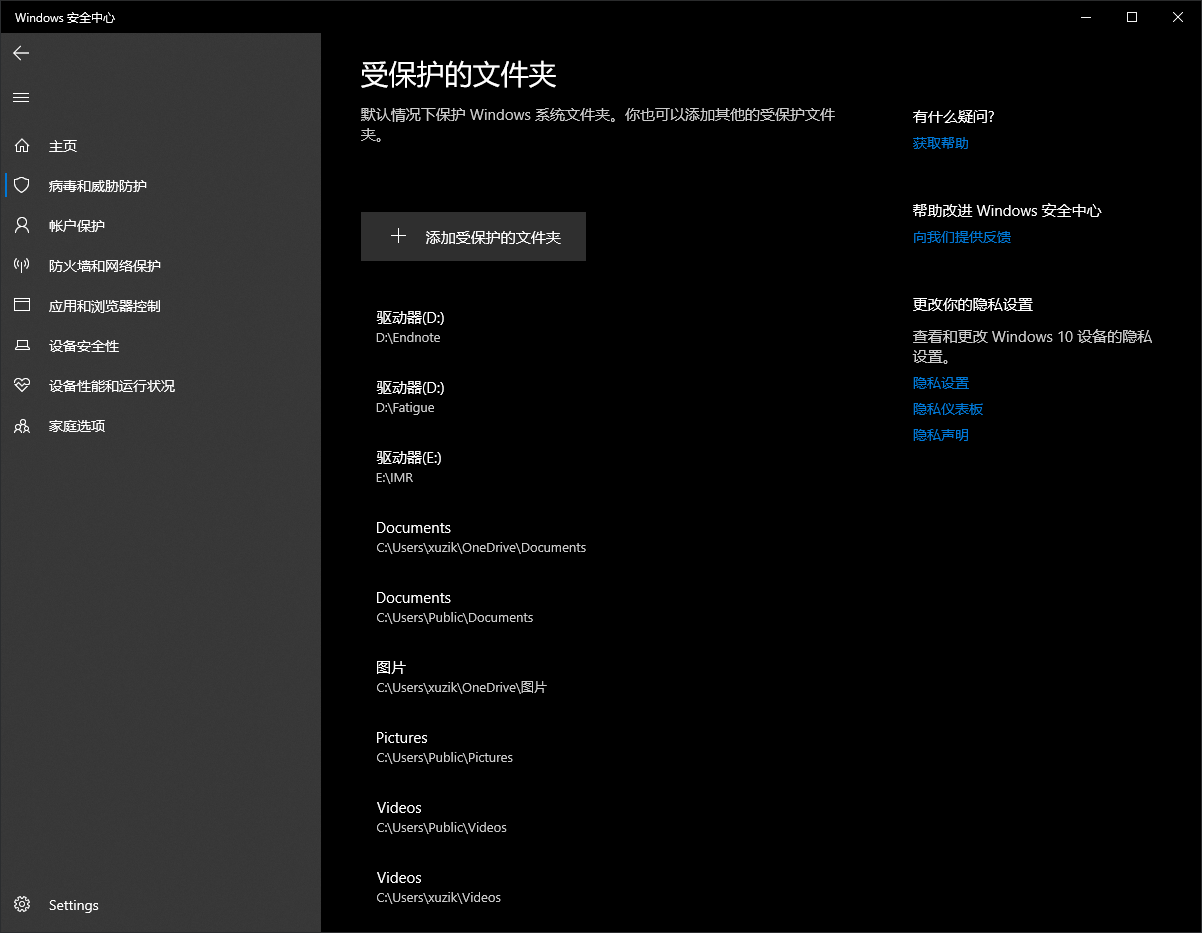Open the 隐私设置 link

click(x=941, y=383)
